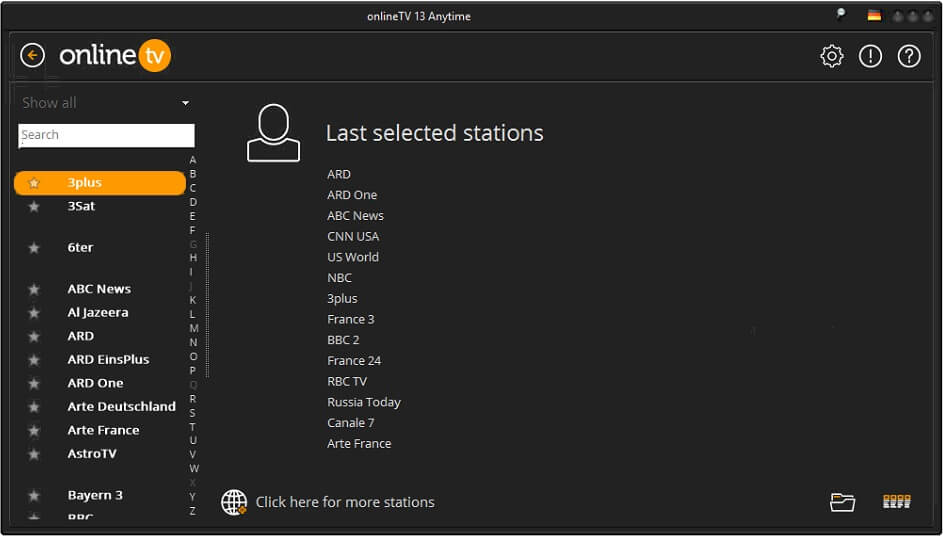Open help with the question mark icon
This screenshot has width=943, height=536.
pos(908,56)
